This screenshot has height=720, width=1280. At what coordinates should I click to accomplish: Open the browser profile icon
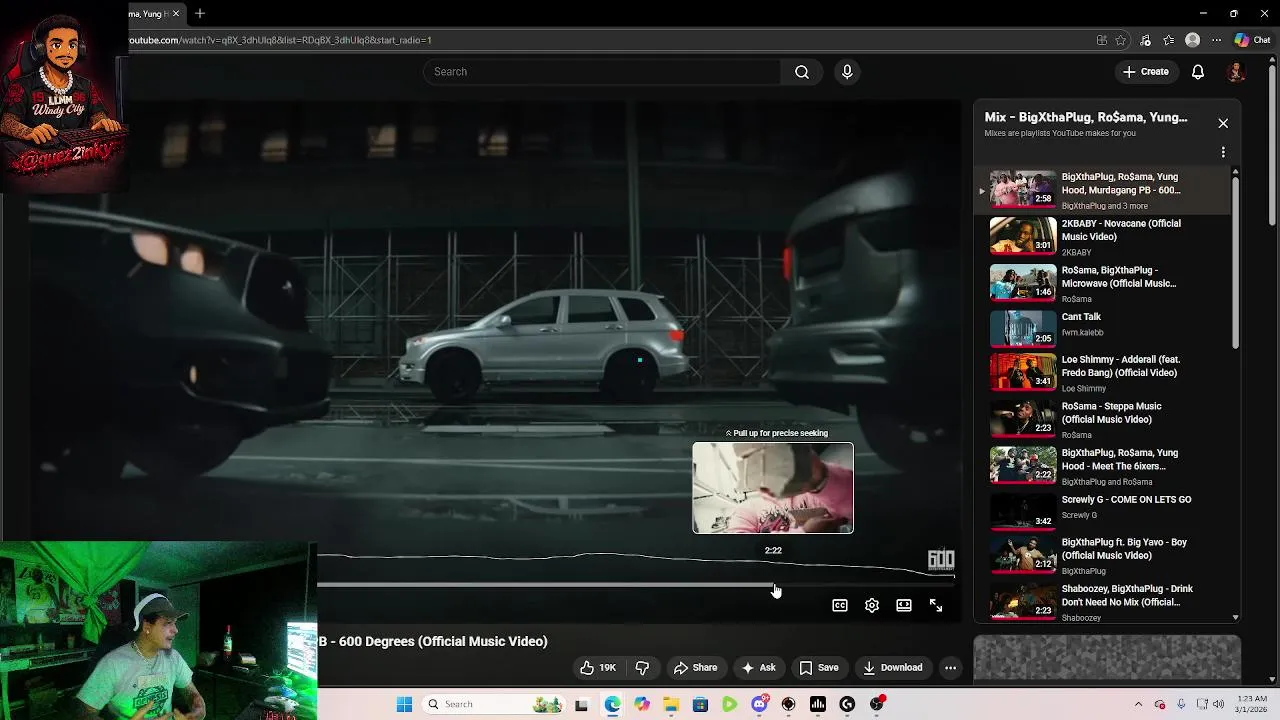1192,40
